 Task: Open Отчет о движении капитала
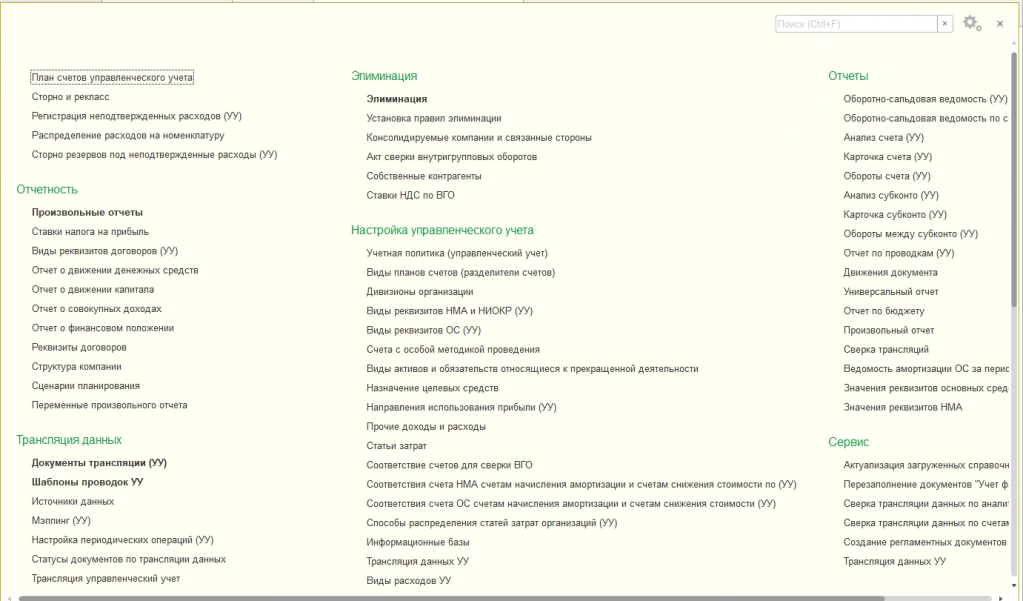pyautogui.click(x=93, y=289)
